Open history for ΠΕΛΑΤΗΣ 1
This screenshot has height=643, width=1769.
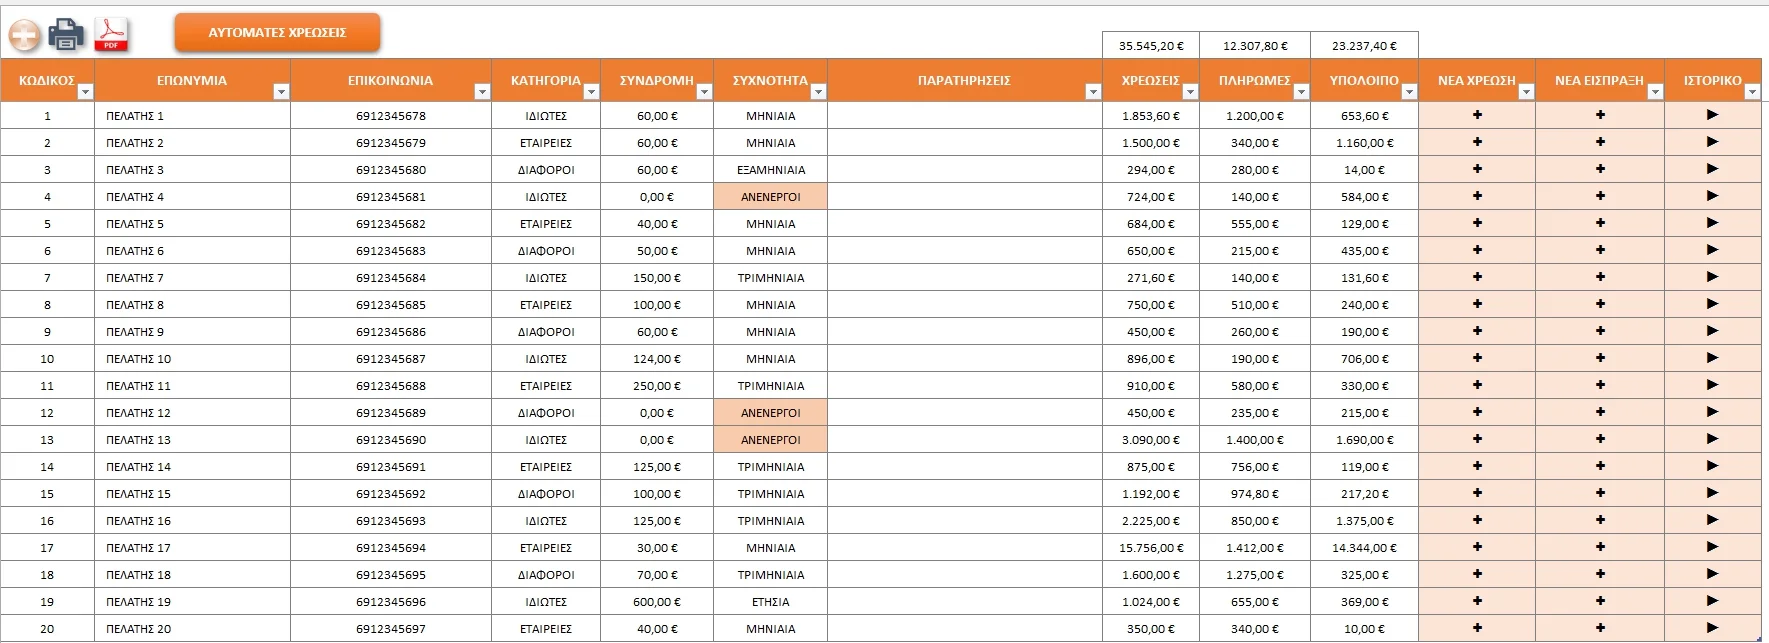click(1713, 115)
